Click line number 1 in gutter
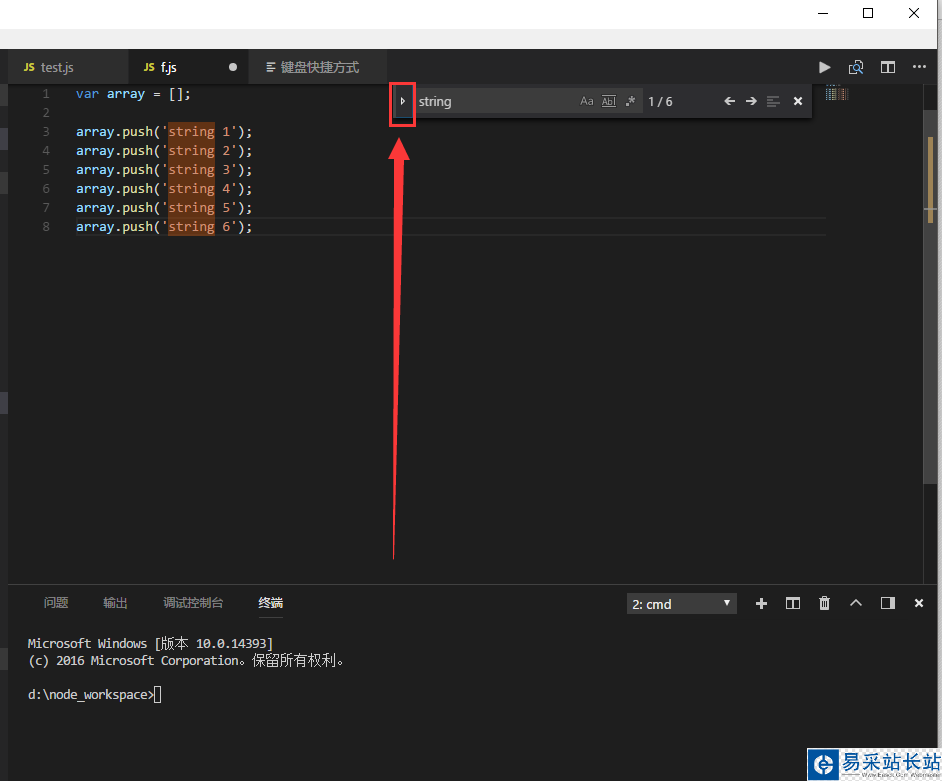Viewport: 942px width, 781px height. (x=46, y=94)
